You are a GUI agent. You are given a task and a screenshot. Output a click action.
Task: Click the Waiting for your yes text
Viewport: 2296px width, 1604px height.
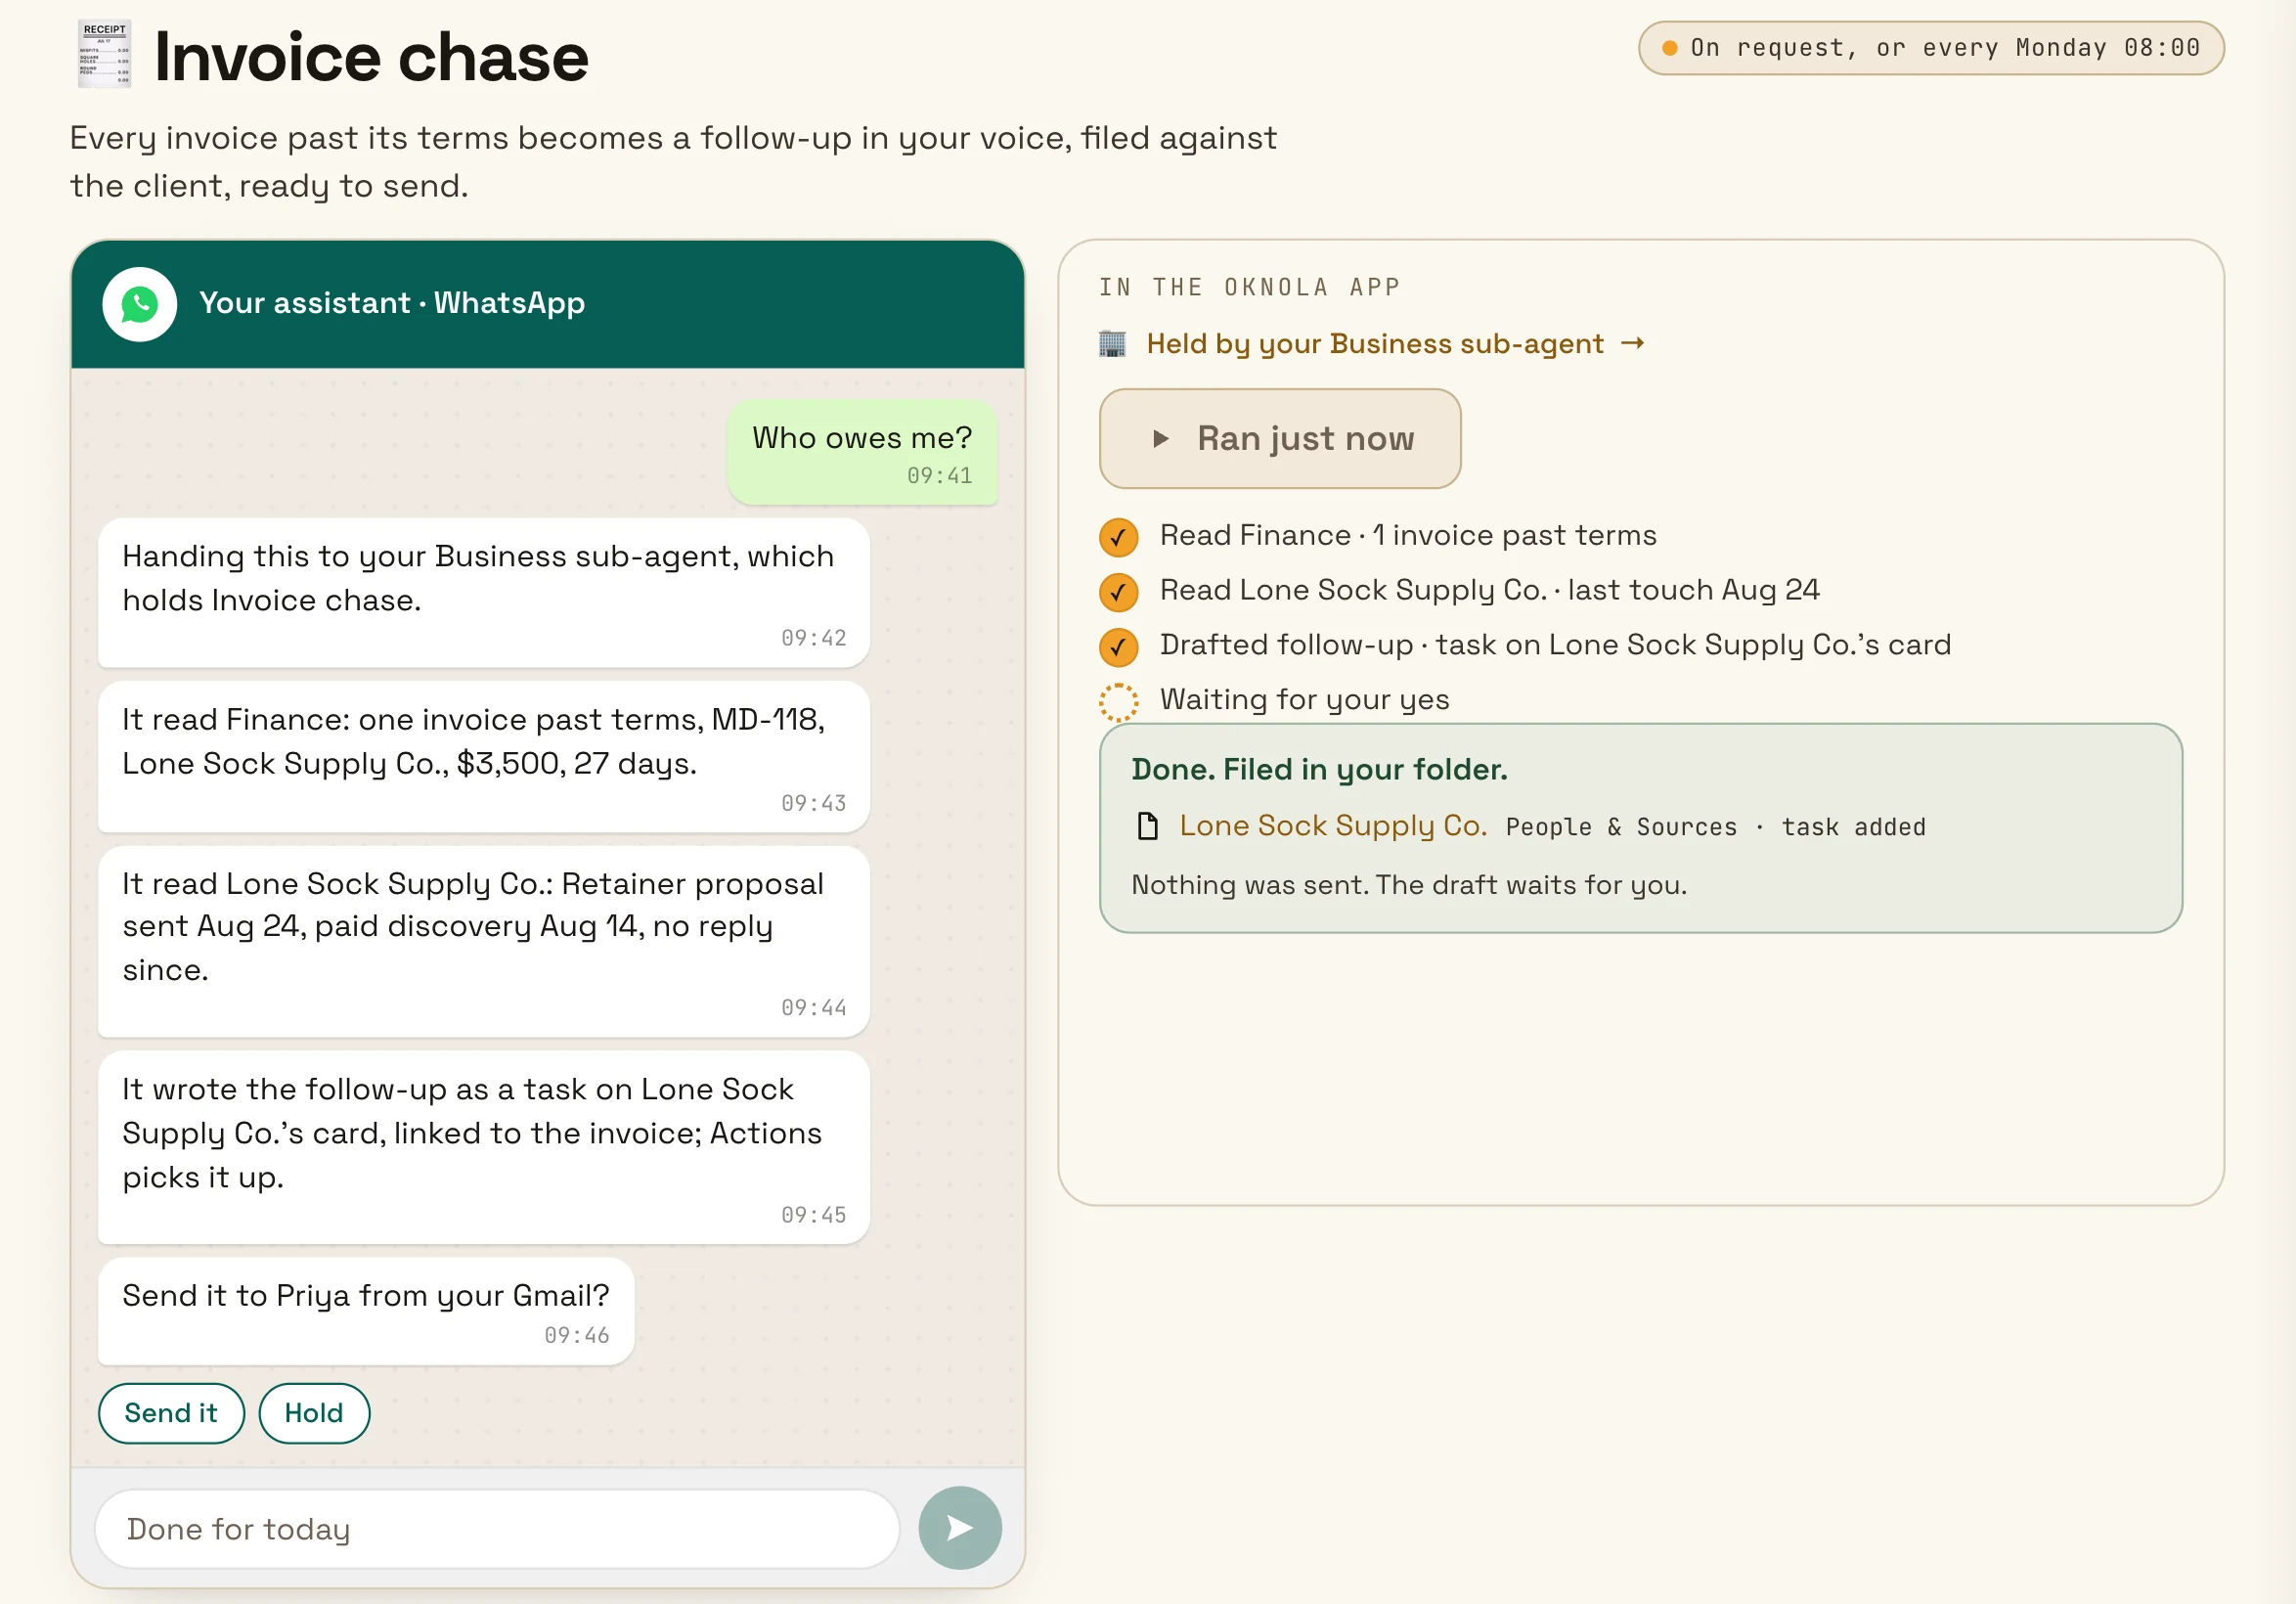tap(1304, 700)
